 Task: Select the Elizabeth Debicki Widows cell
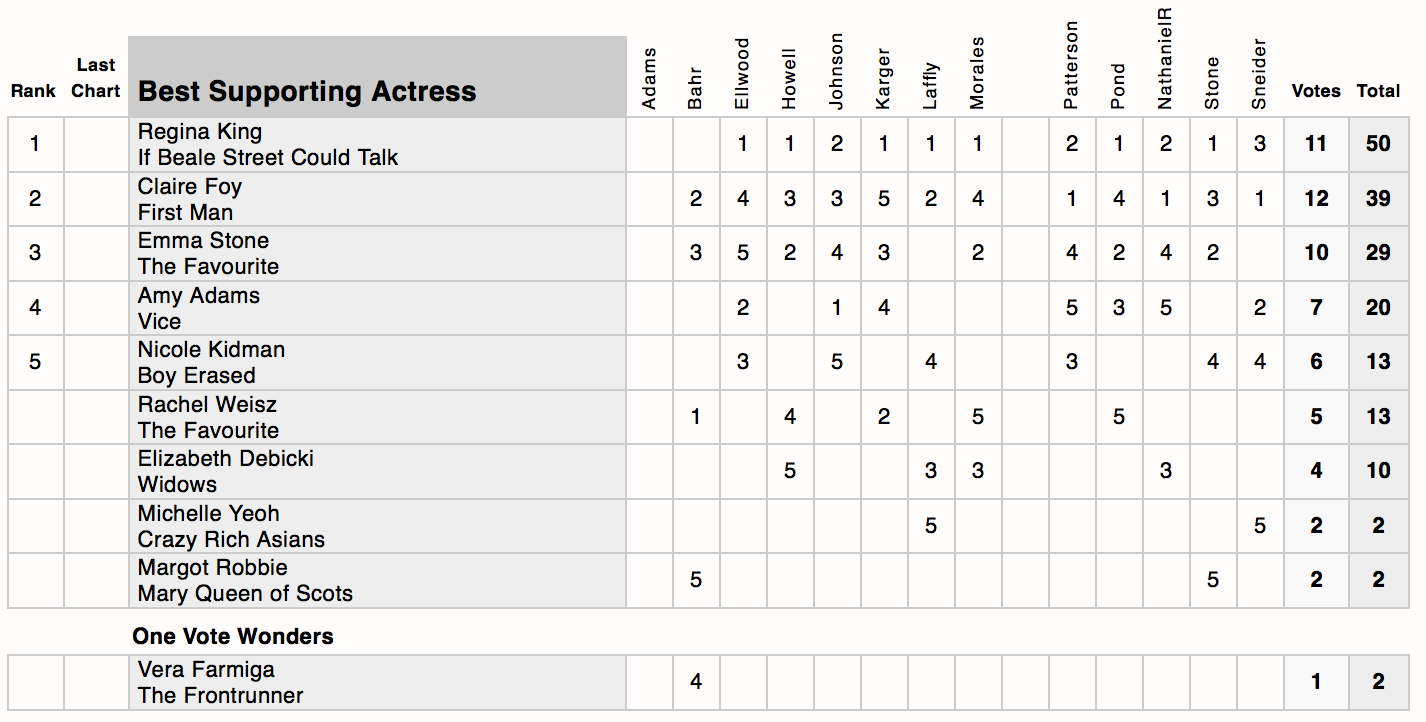click(x=377, y=471)
